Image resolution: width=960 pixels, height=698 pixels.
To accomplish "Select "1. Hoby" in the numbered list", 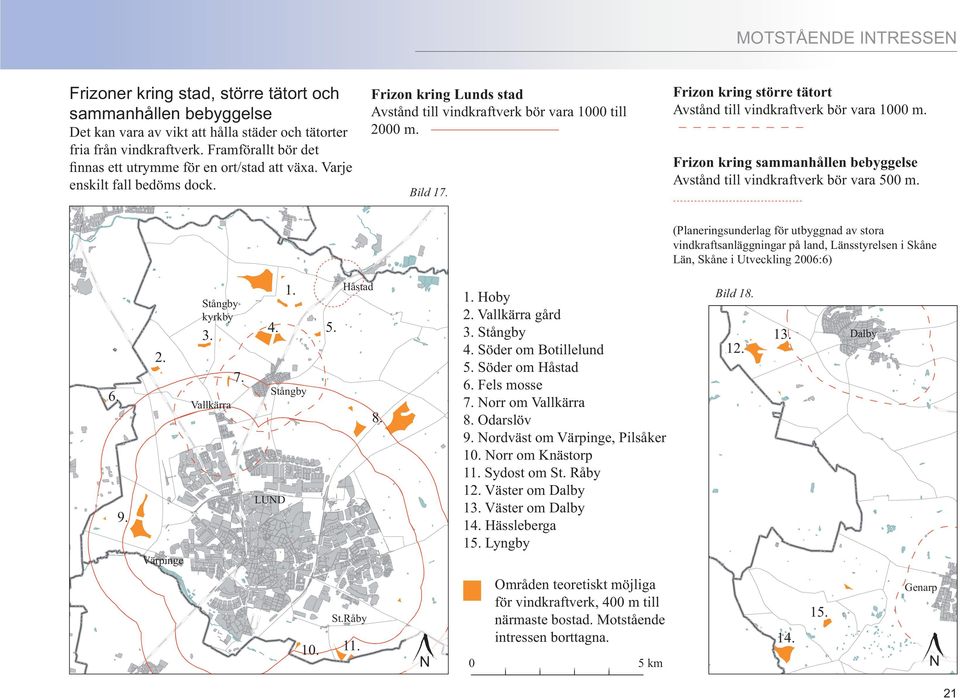I will [x=487, y=297].
